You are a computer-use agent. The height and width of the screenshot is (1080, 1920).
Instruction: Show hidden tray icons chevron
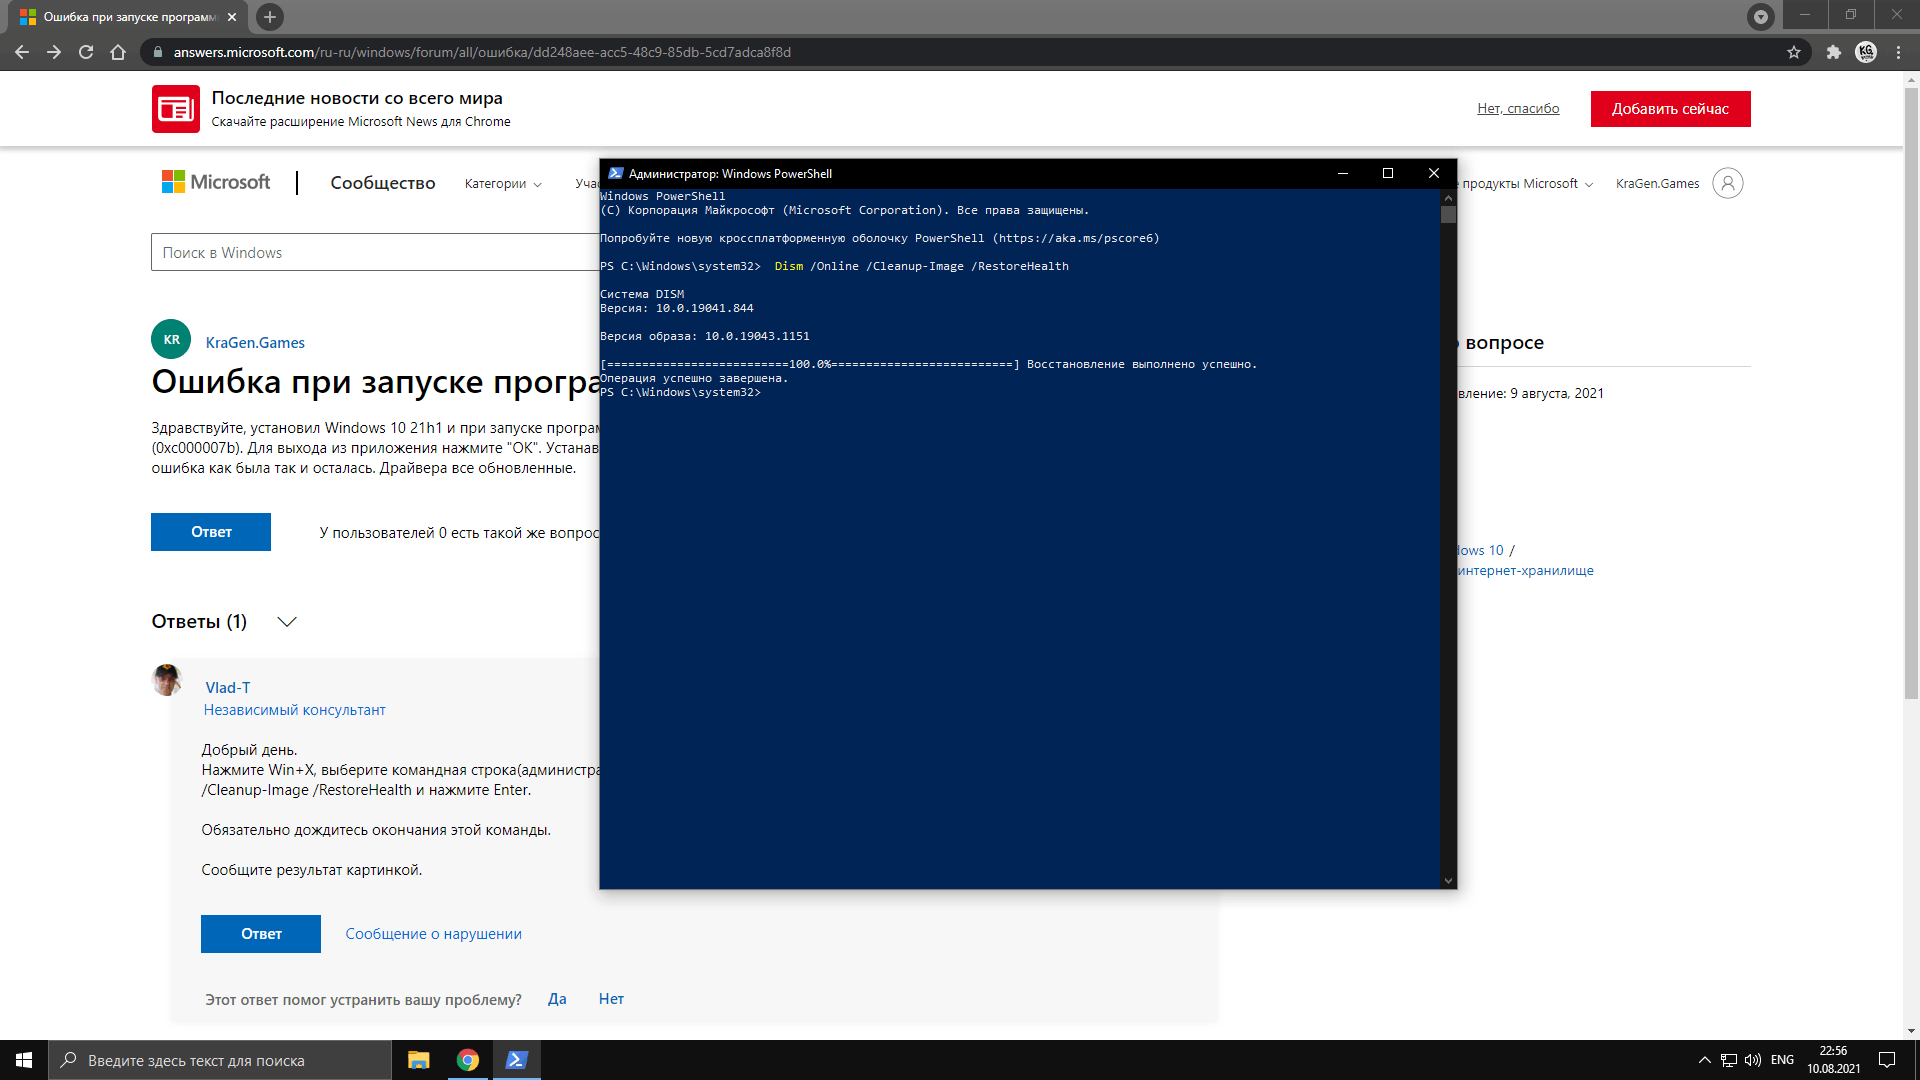(x=1704, y=1060)
